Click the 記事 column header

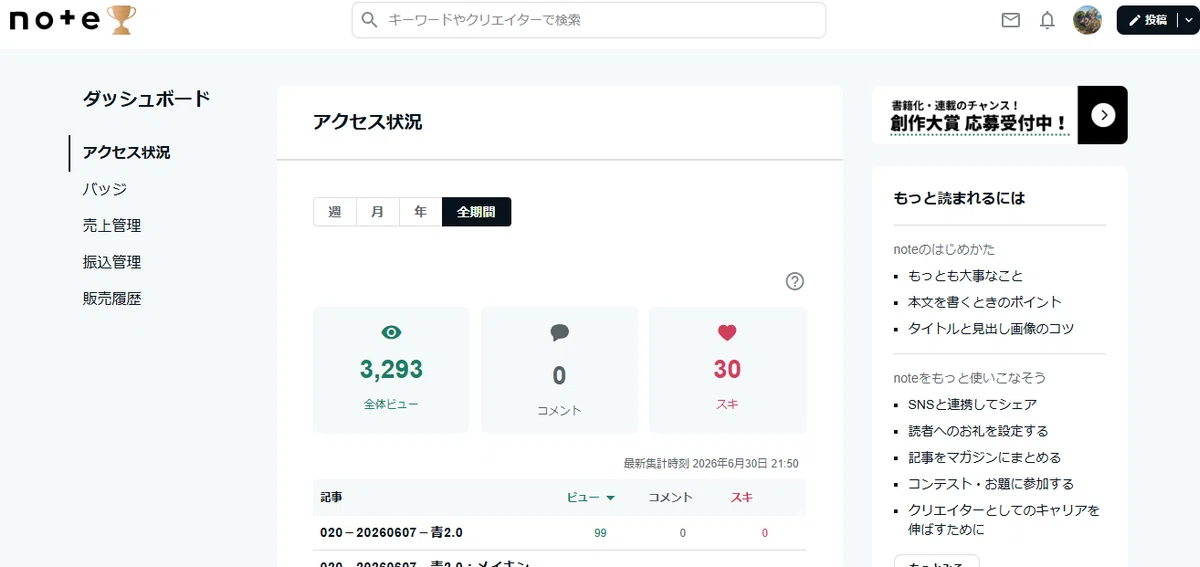click(331, 497)
